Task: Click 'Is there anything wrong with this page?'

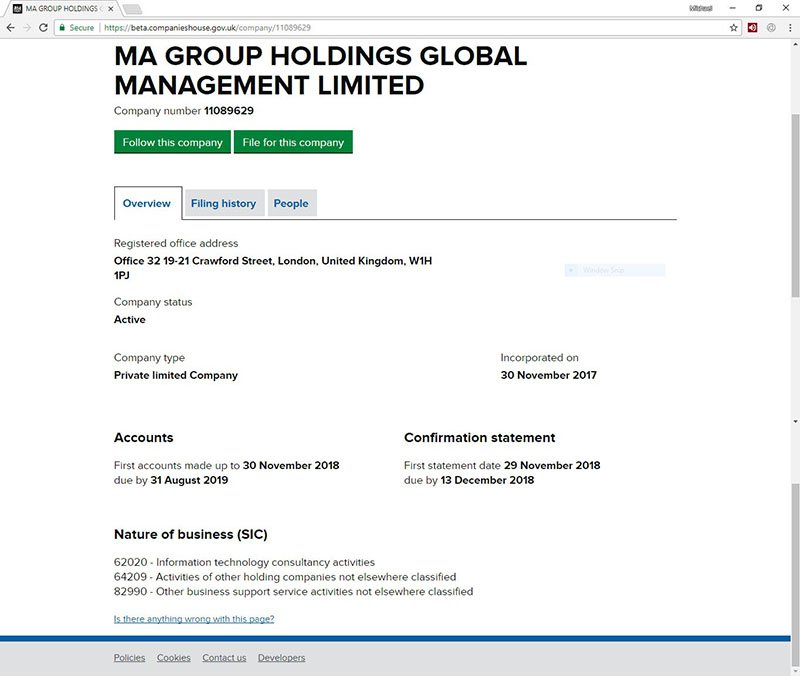Action: 194,619
